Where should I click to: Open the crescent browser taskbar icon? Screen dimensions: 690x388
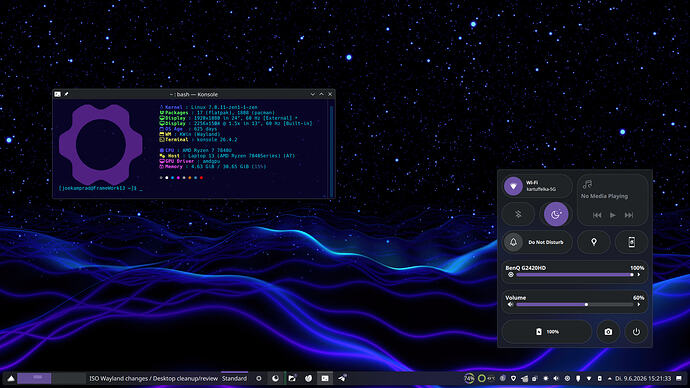pyautogui.click(x=275, y=378)
